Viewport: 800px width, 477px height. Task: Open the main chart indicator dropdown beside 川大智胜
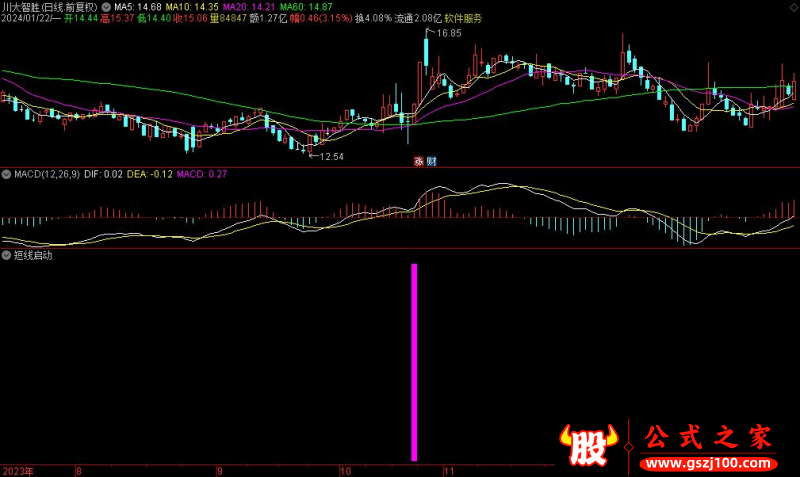click(106, 7)
